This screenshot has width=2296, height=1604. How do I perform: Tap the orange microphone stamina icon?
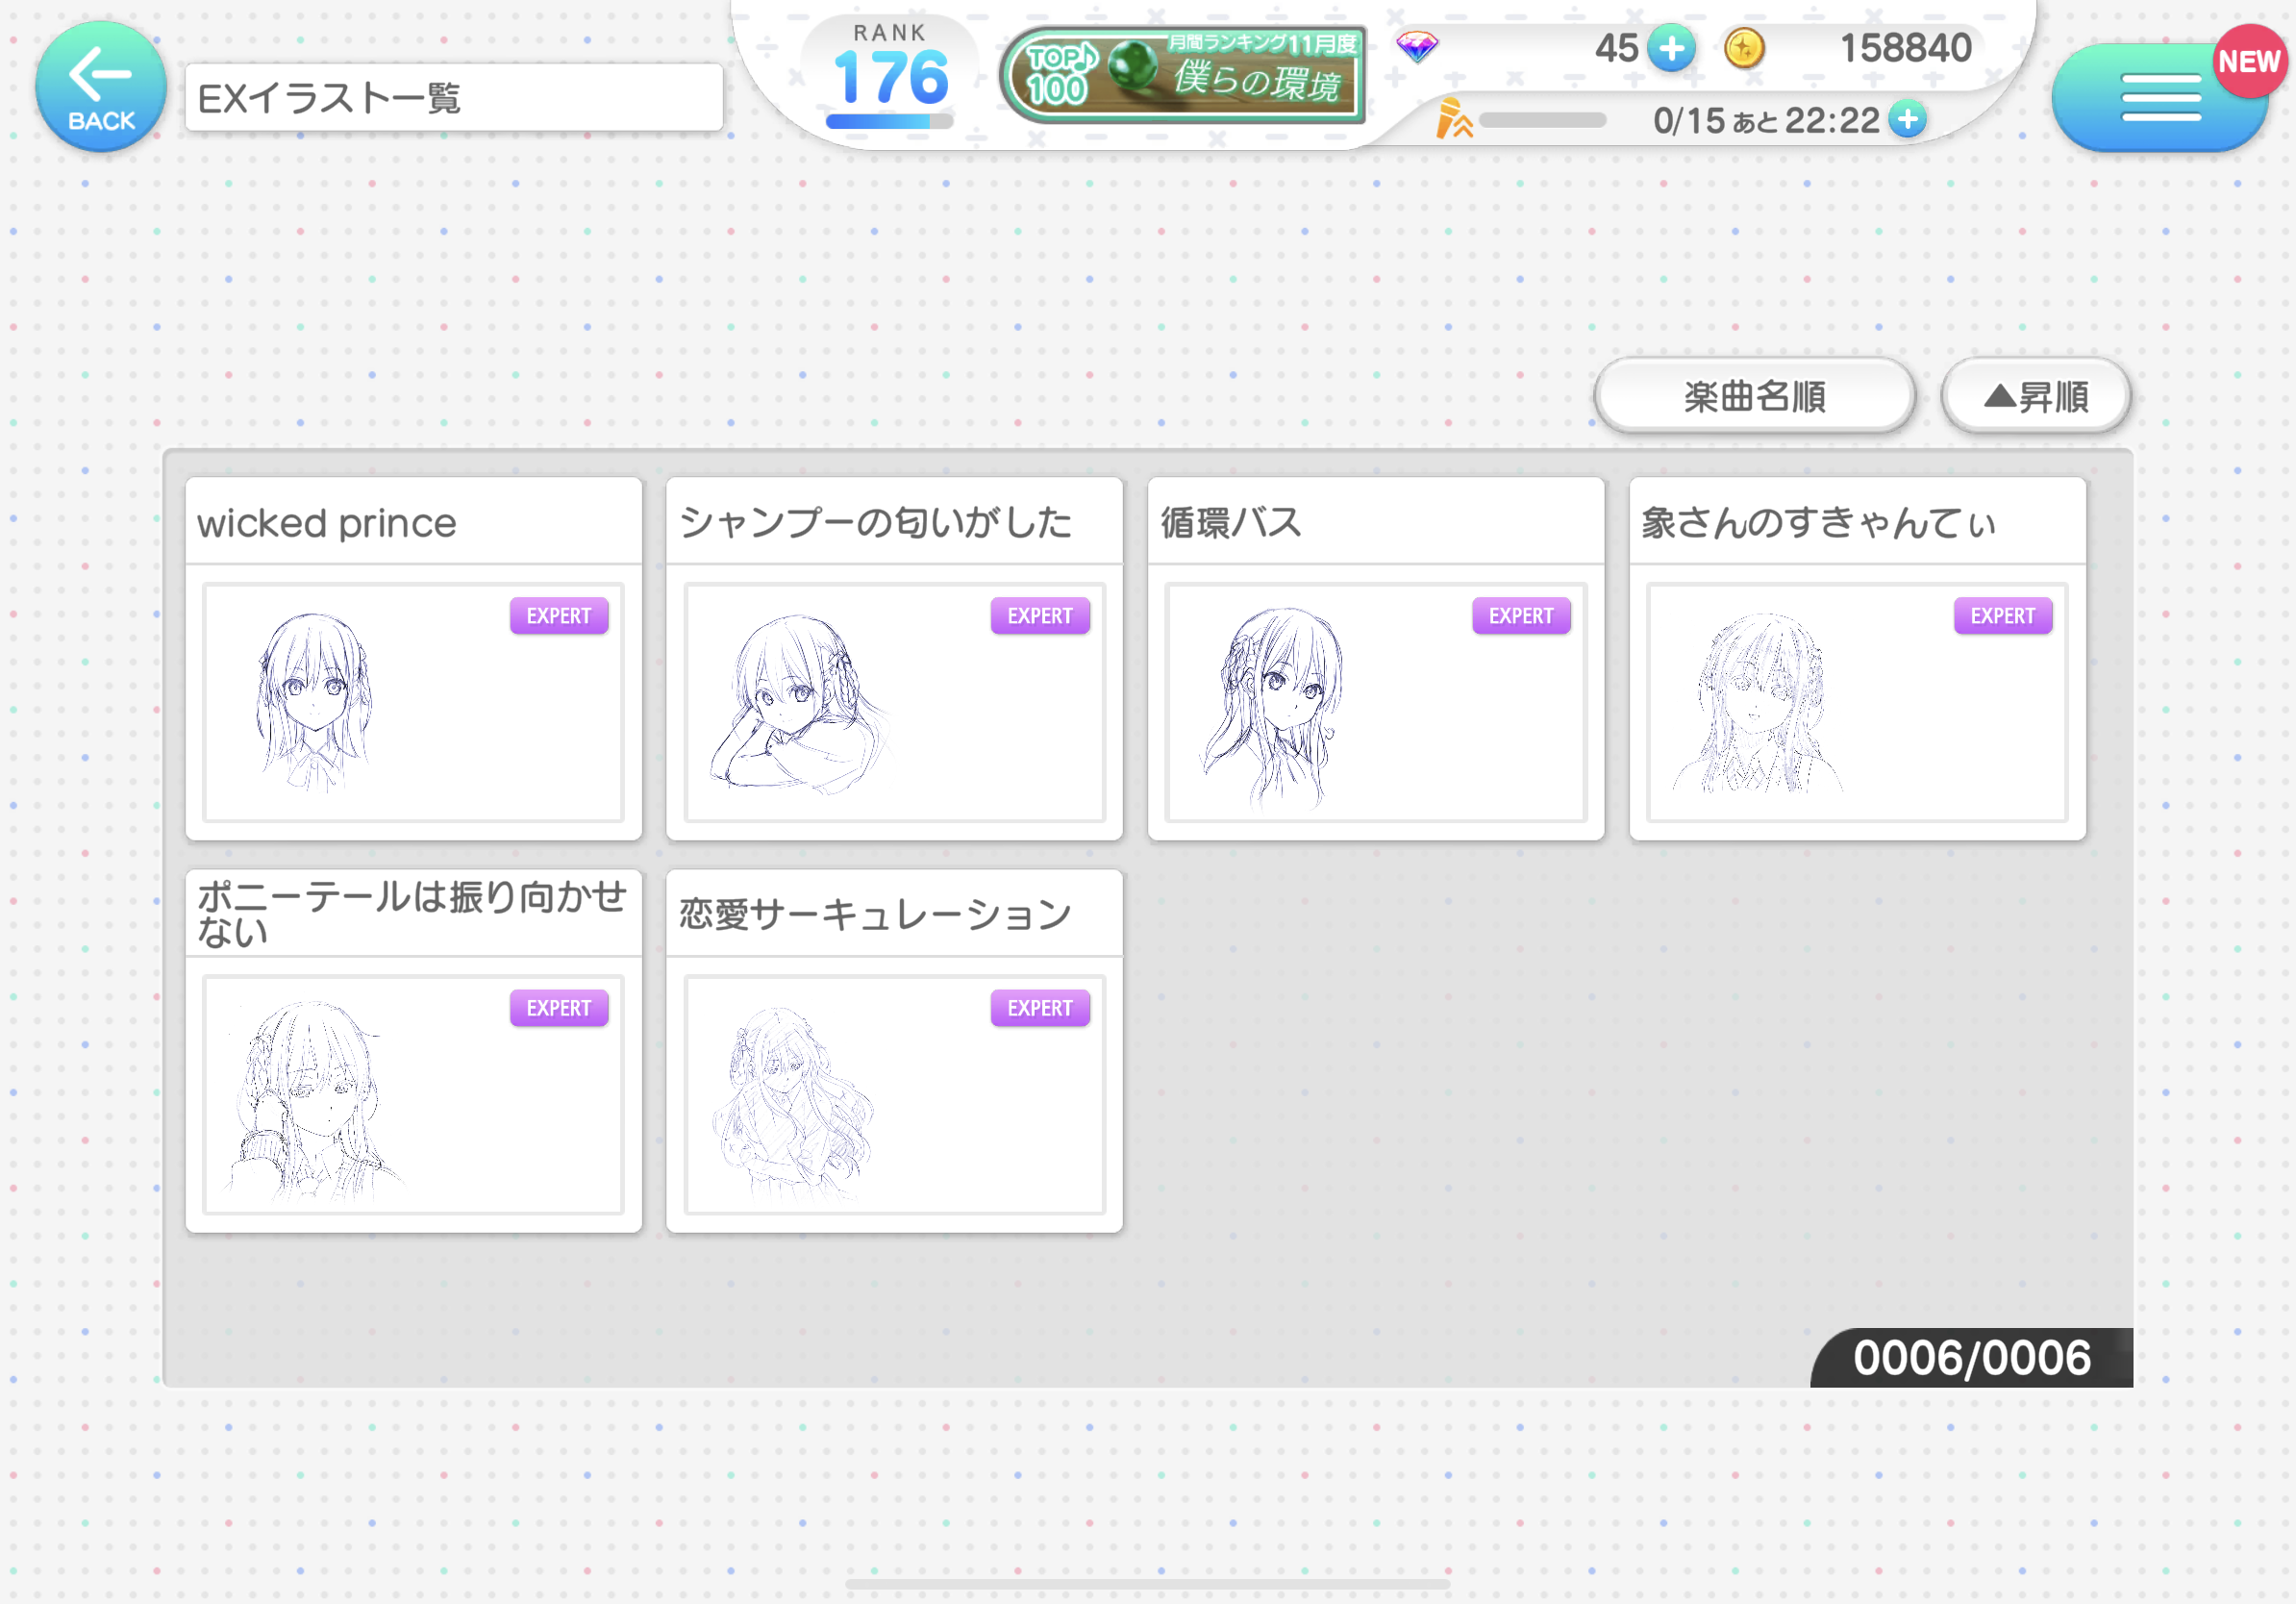[1453, 118]
